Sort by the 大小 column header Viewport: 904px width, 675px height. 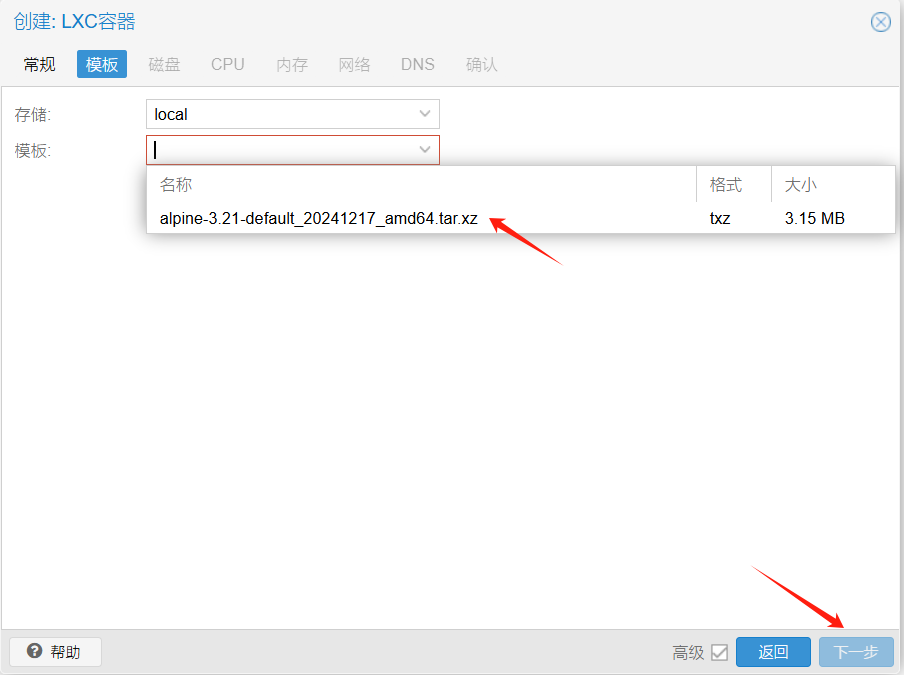click(x=833, y=185)
